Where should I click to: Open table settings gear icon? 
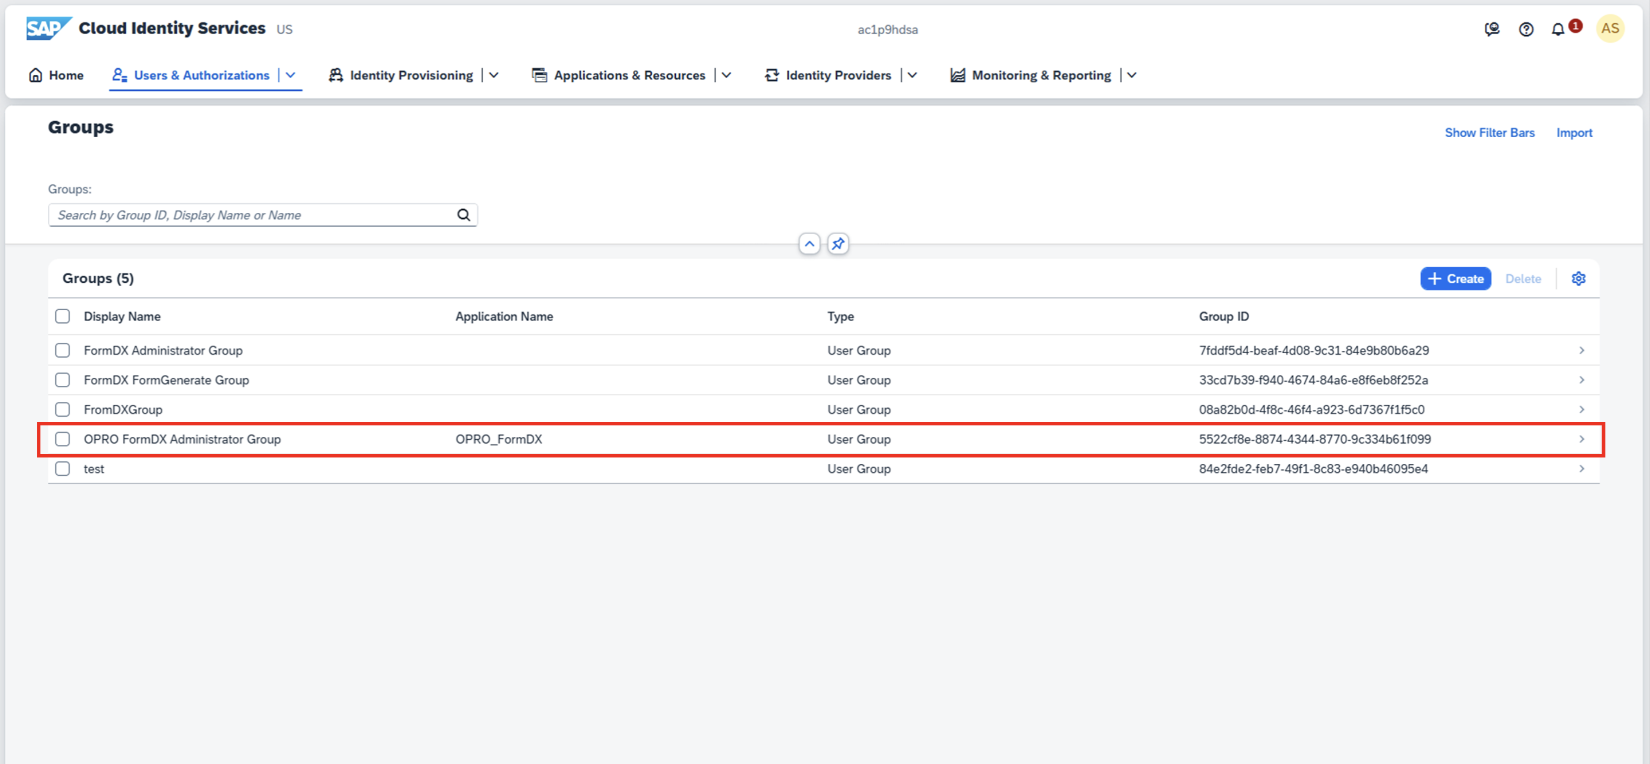coord(1579,279)
